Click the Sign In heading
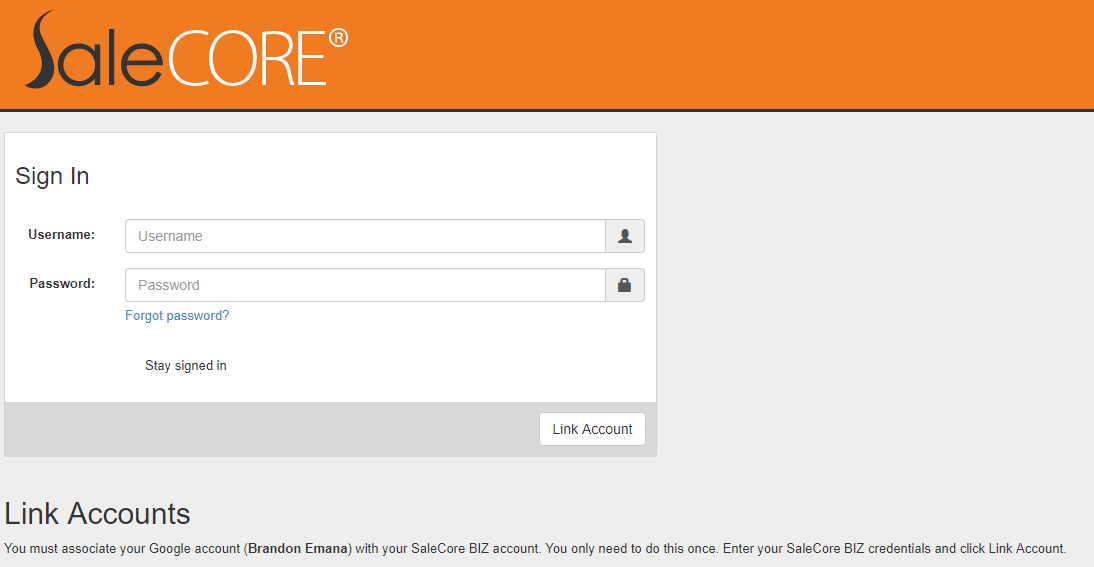1094x567 pixels. click(52, 176)
